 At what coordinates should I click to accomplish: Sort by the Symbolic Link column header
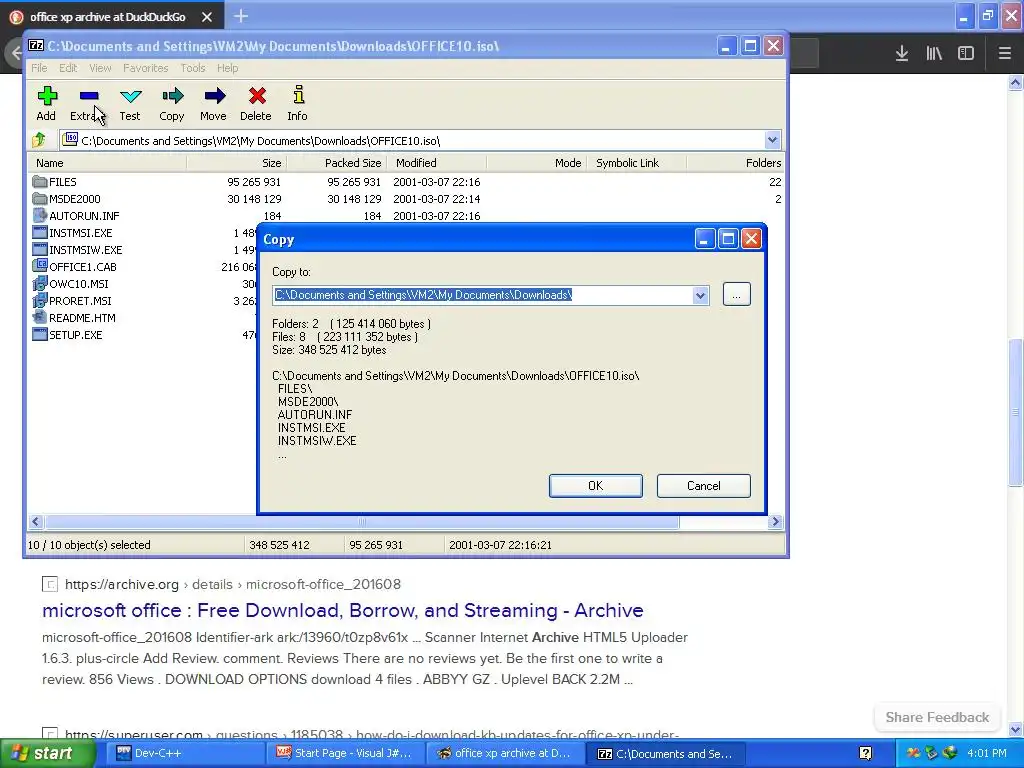click(x=637, y=163)
